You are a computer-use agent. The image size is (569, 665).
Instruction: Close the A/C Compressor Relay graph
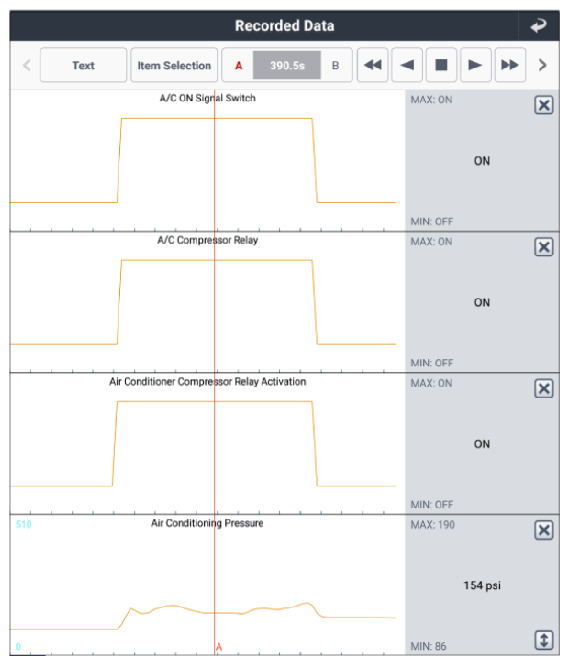tap(544, 247)
